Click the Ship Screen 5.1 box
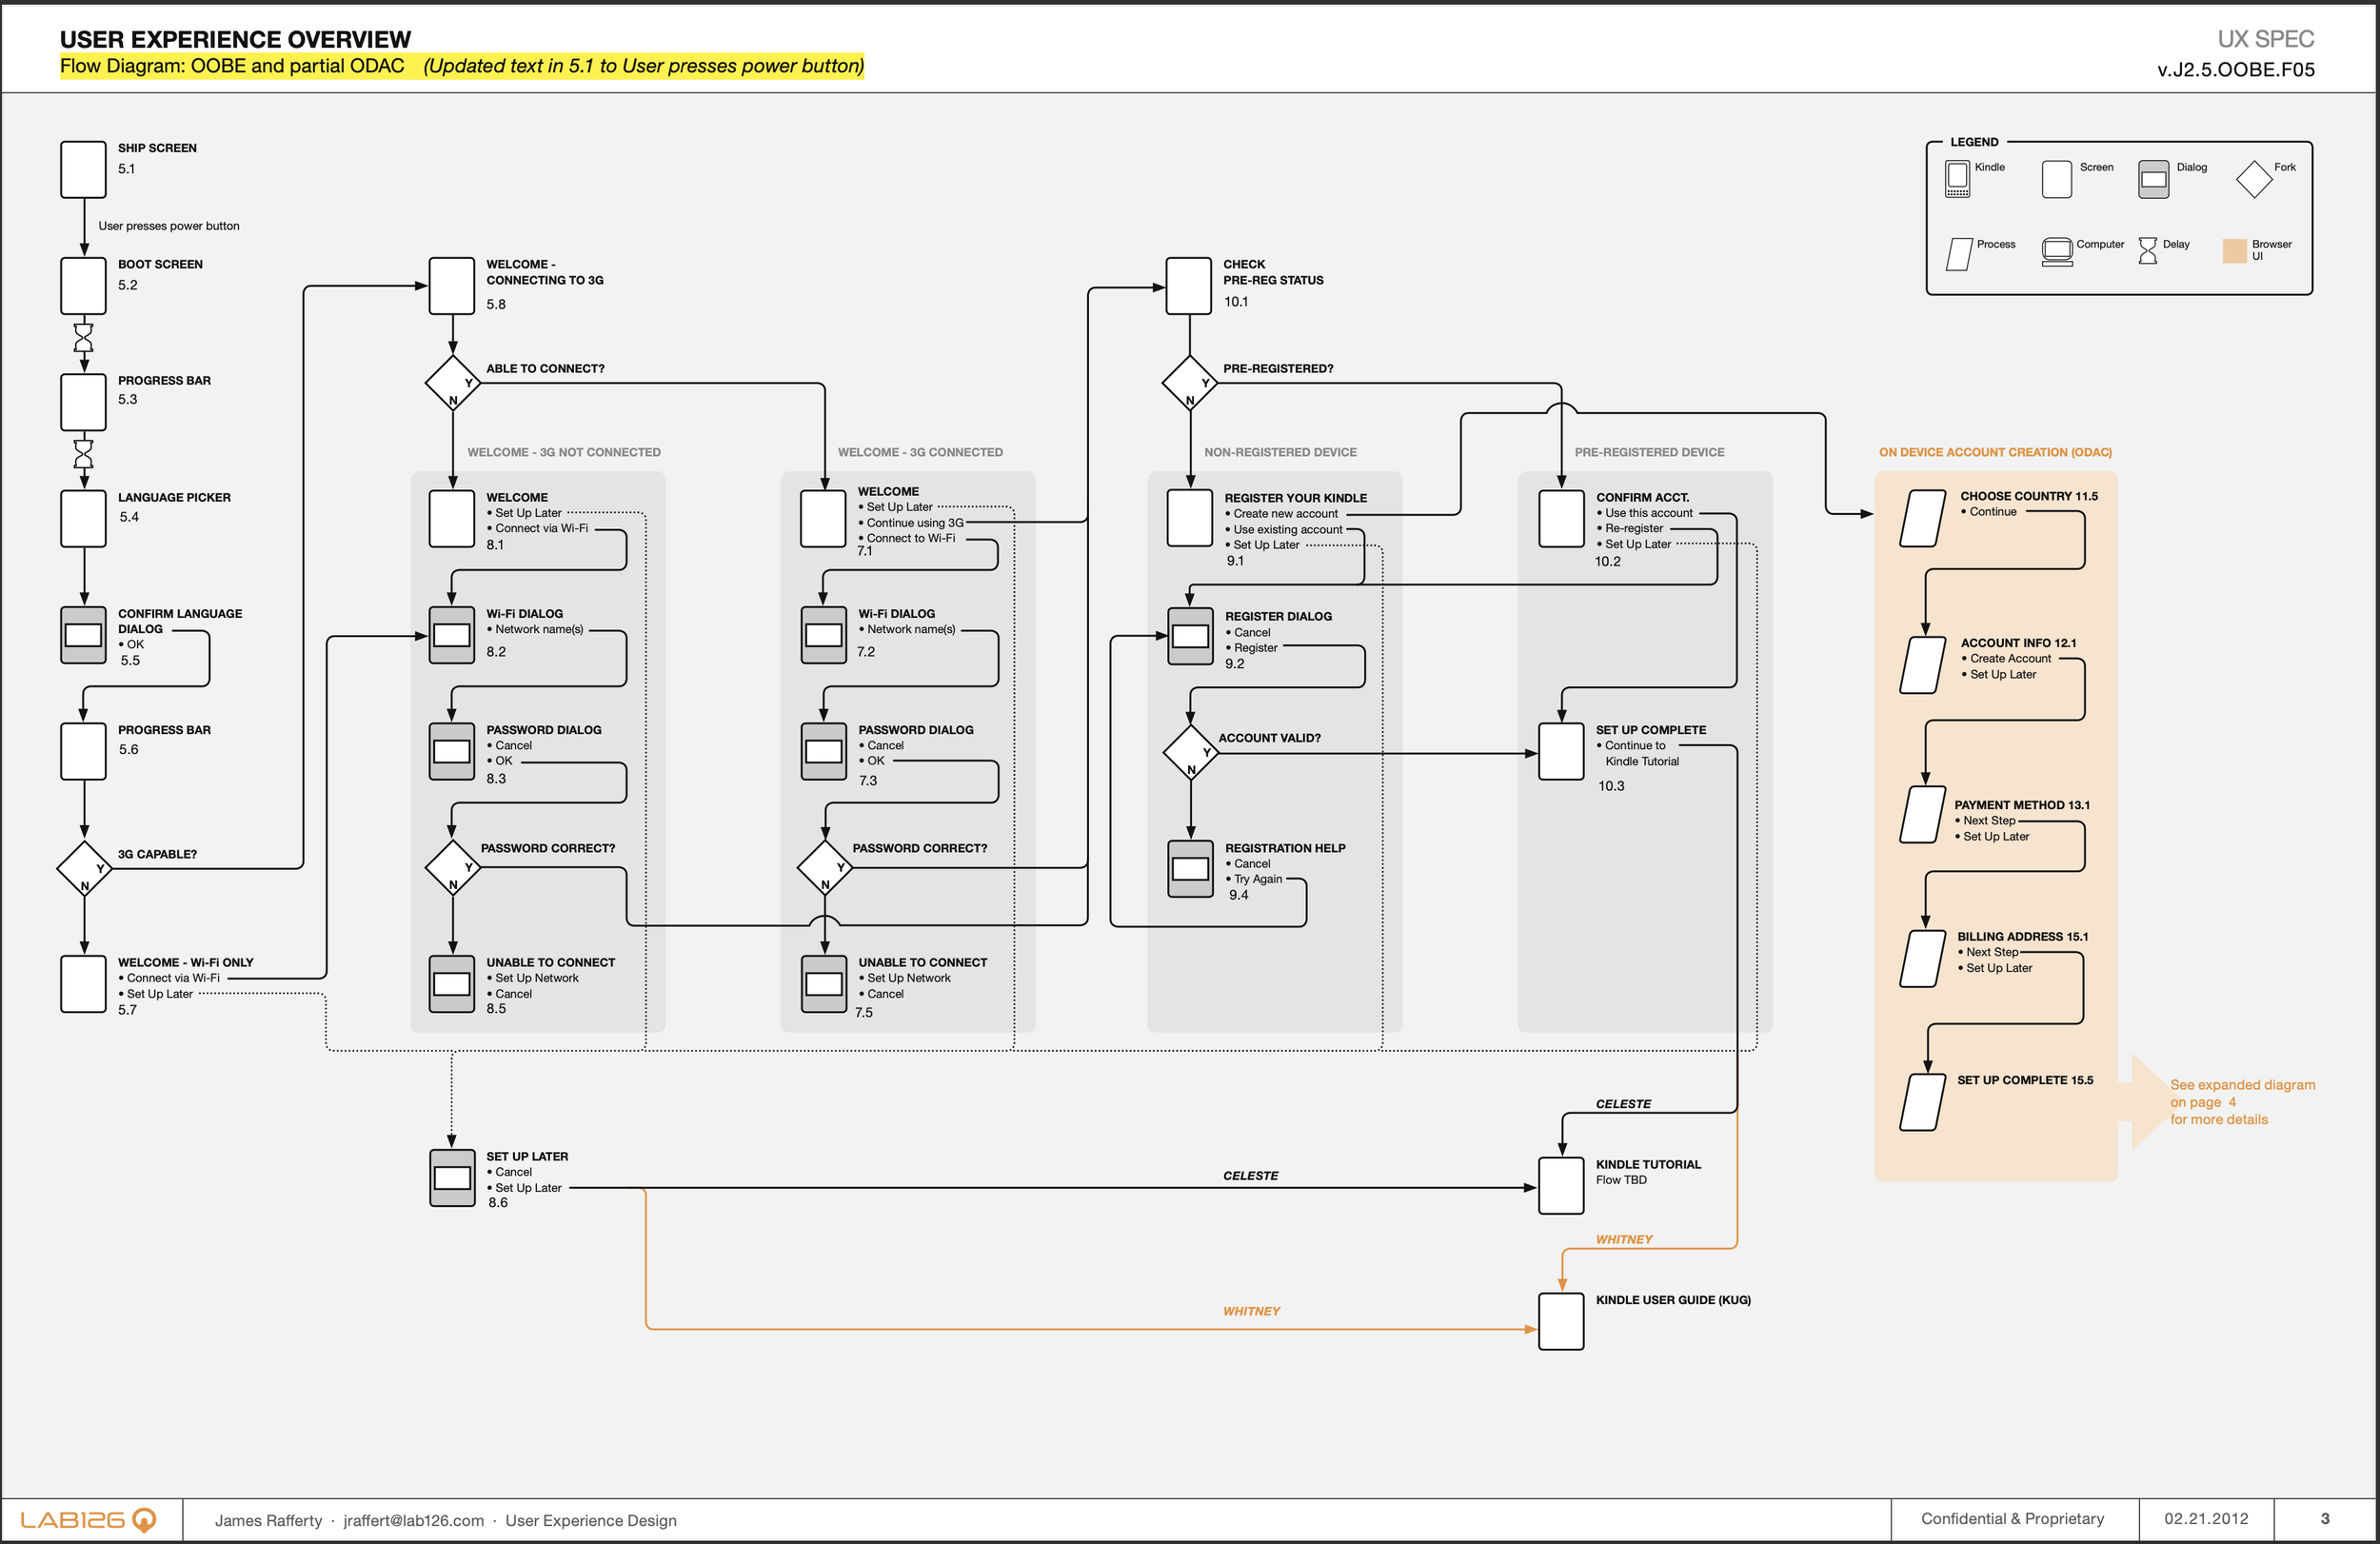Image resolution: width=2380 pixels, height=1544 pixels. coord(83,169)
